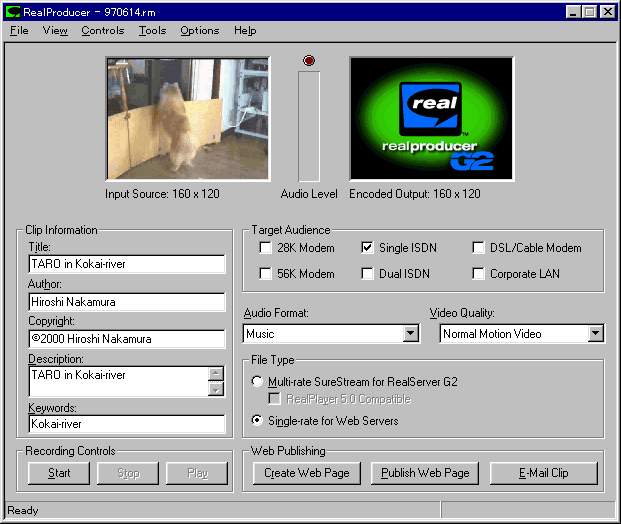Click the Encoded Output: 160 x 120 label

(415, 194)
